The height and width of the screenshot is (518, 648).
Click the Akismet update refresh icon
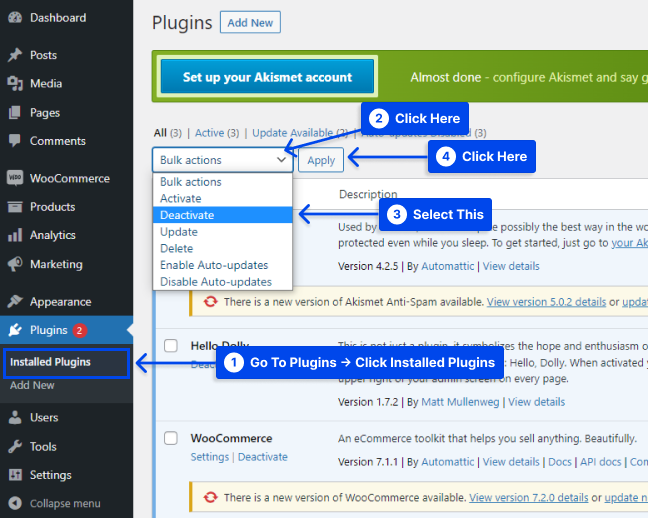pos(210,301)
